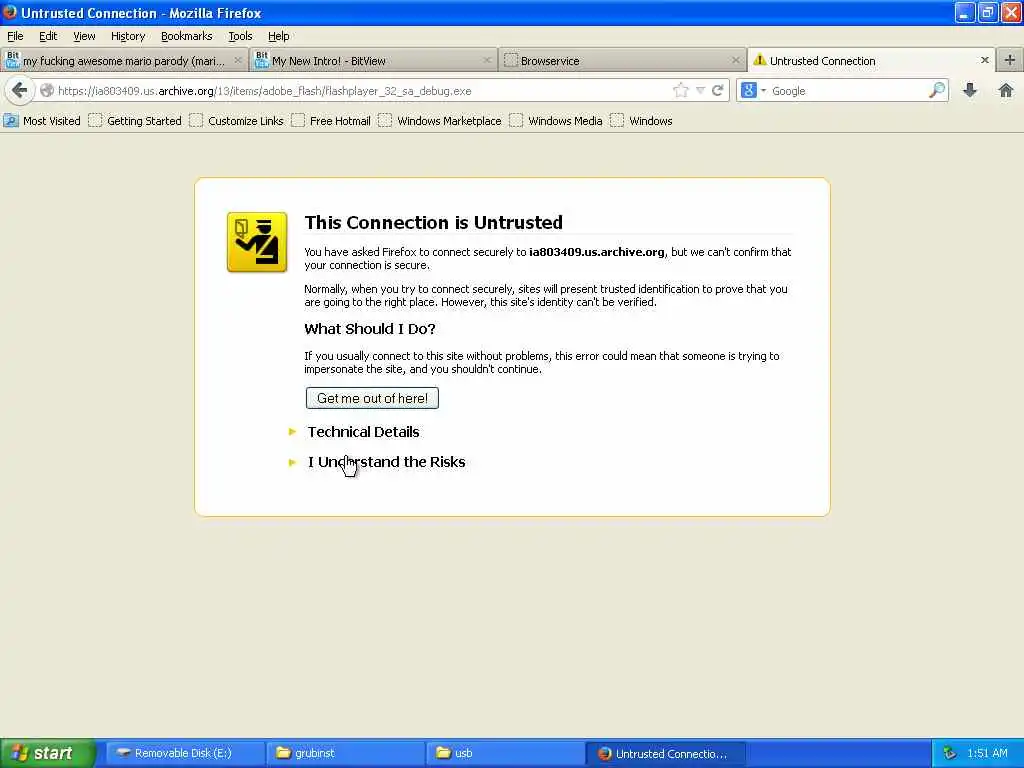Open the History menu
1024x768 pixels.
128,36
